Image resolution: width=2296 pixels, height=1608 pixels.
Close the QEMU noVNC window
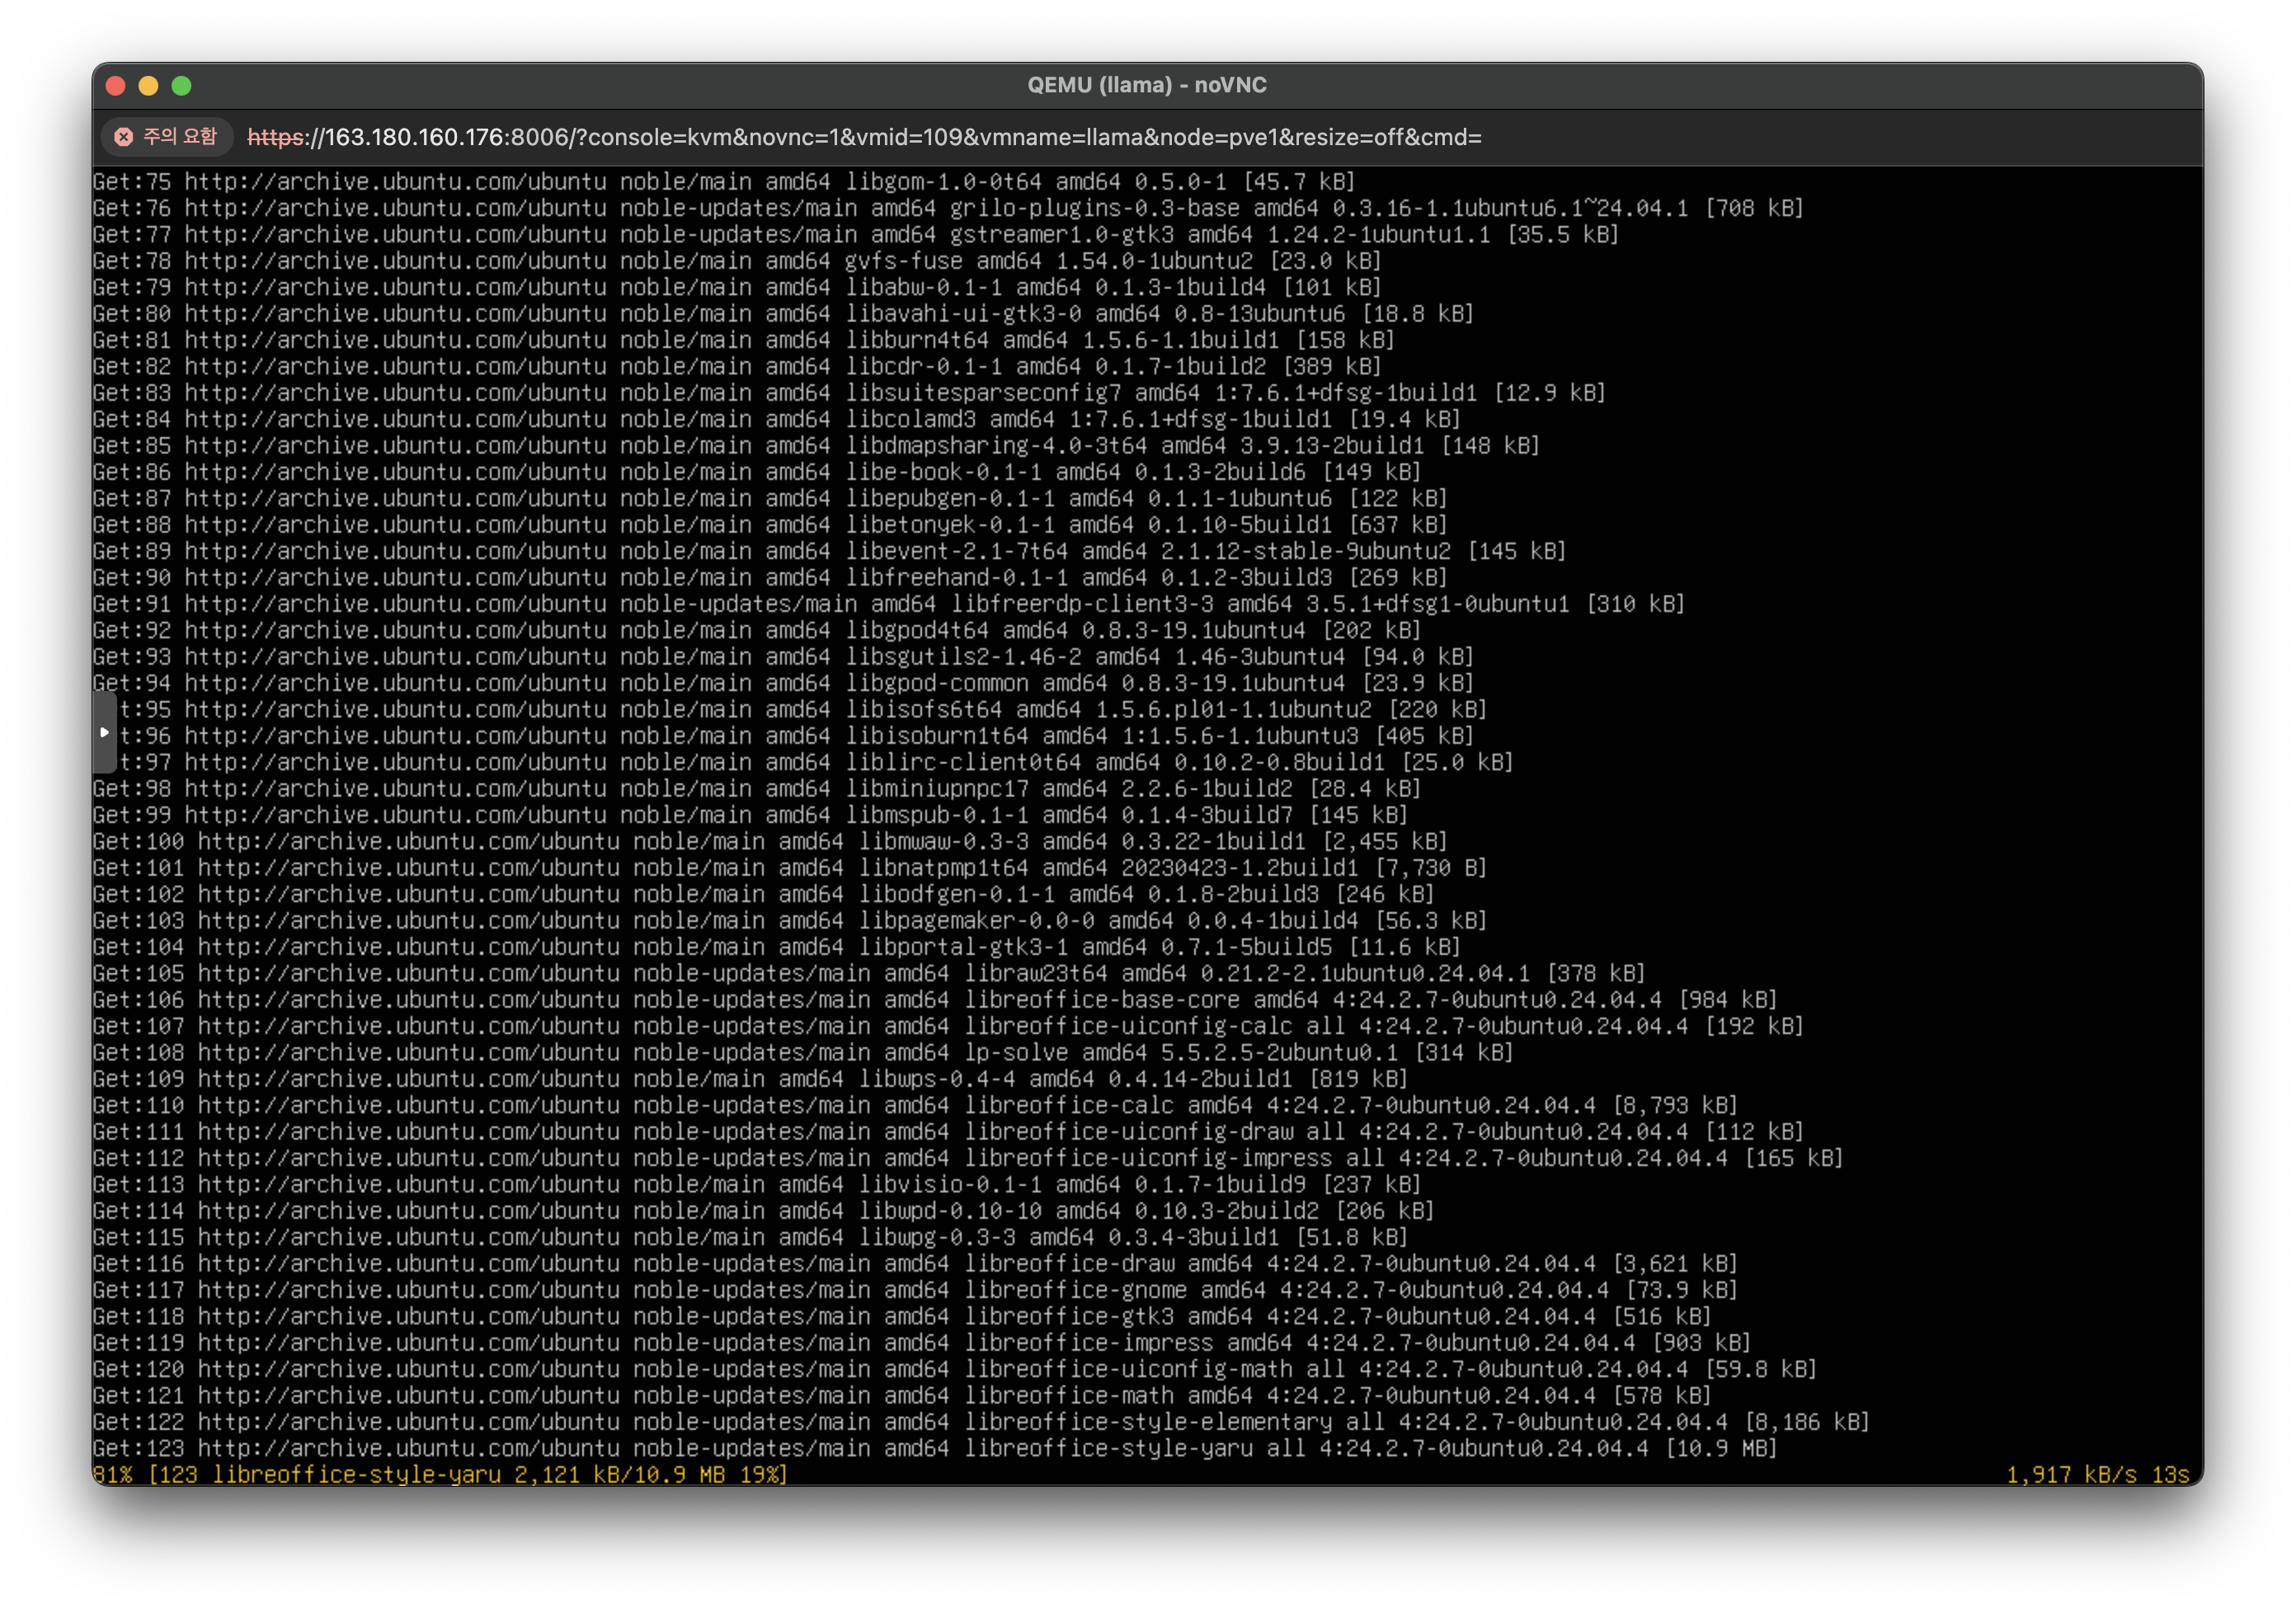pyautogui.click(x=116, y=86)
